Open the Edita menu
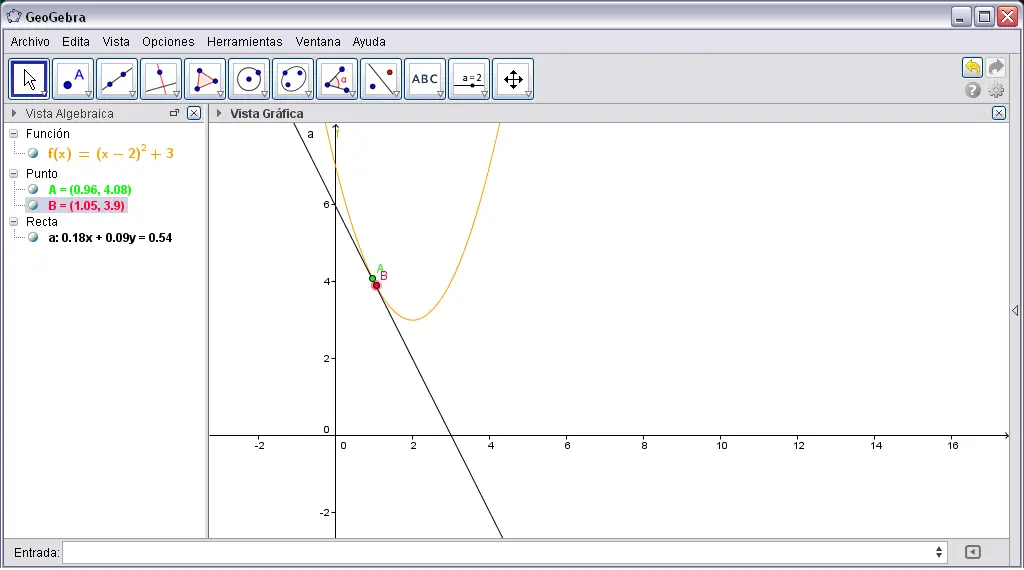This screenshot has width=1024, height=570. point(76,42)
